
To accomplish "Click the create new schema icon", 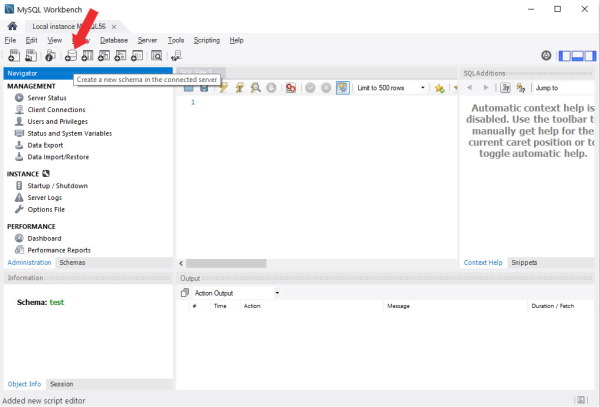I will click(71, 56).
